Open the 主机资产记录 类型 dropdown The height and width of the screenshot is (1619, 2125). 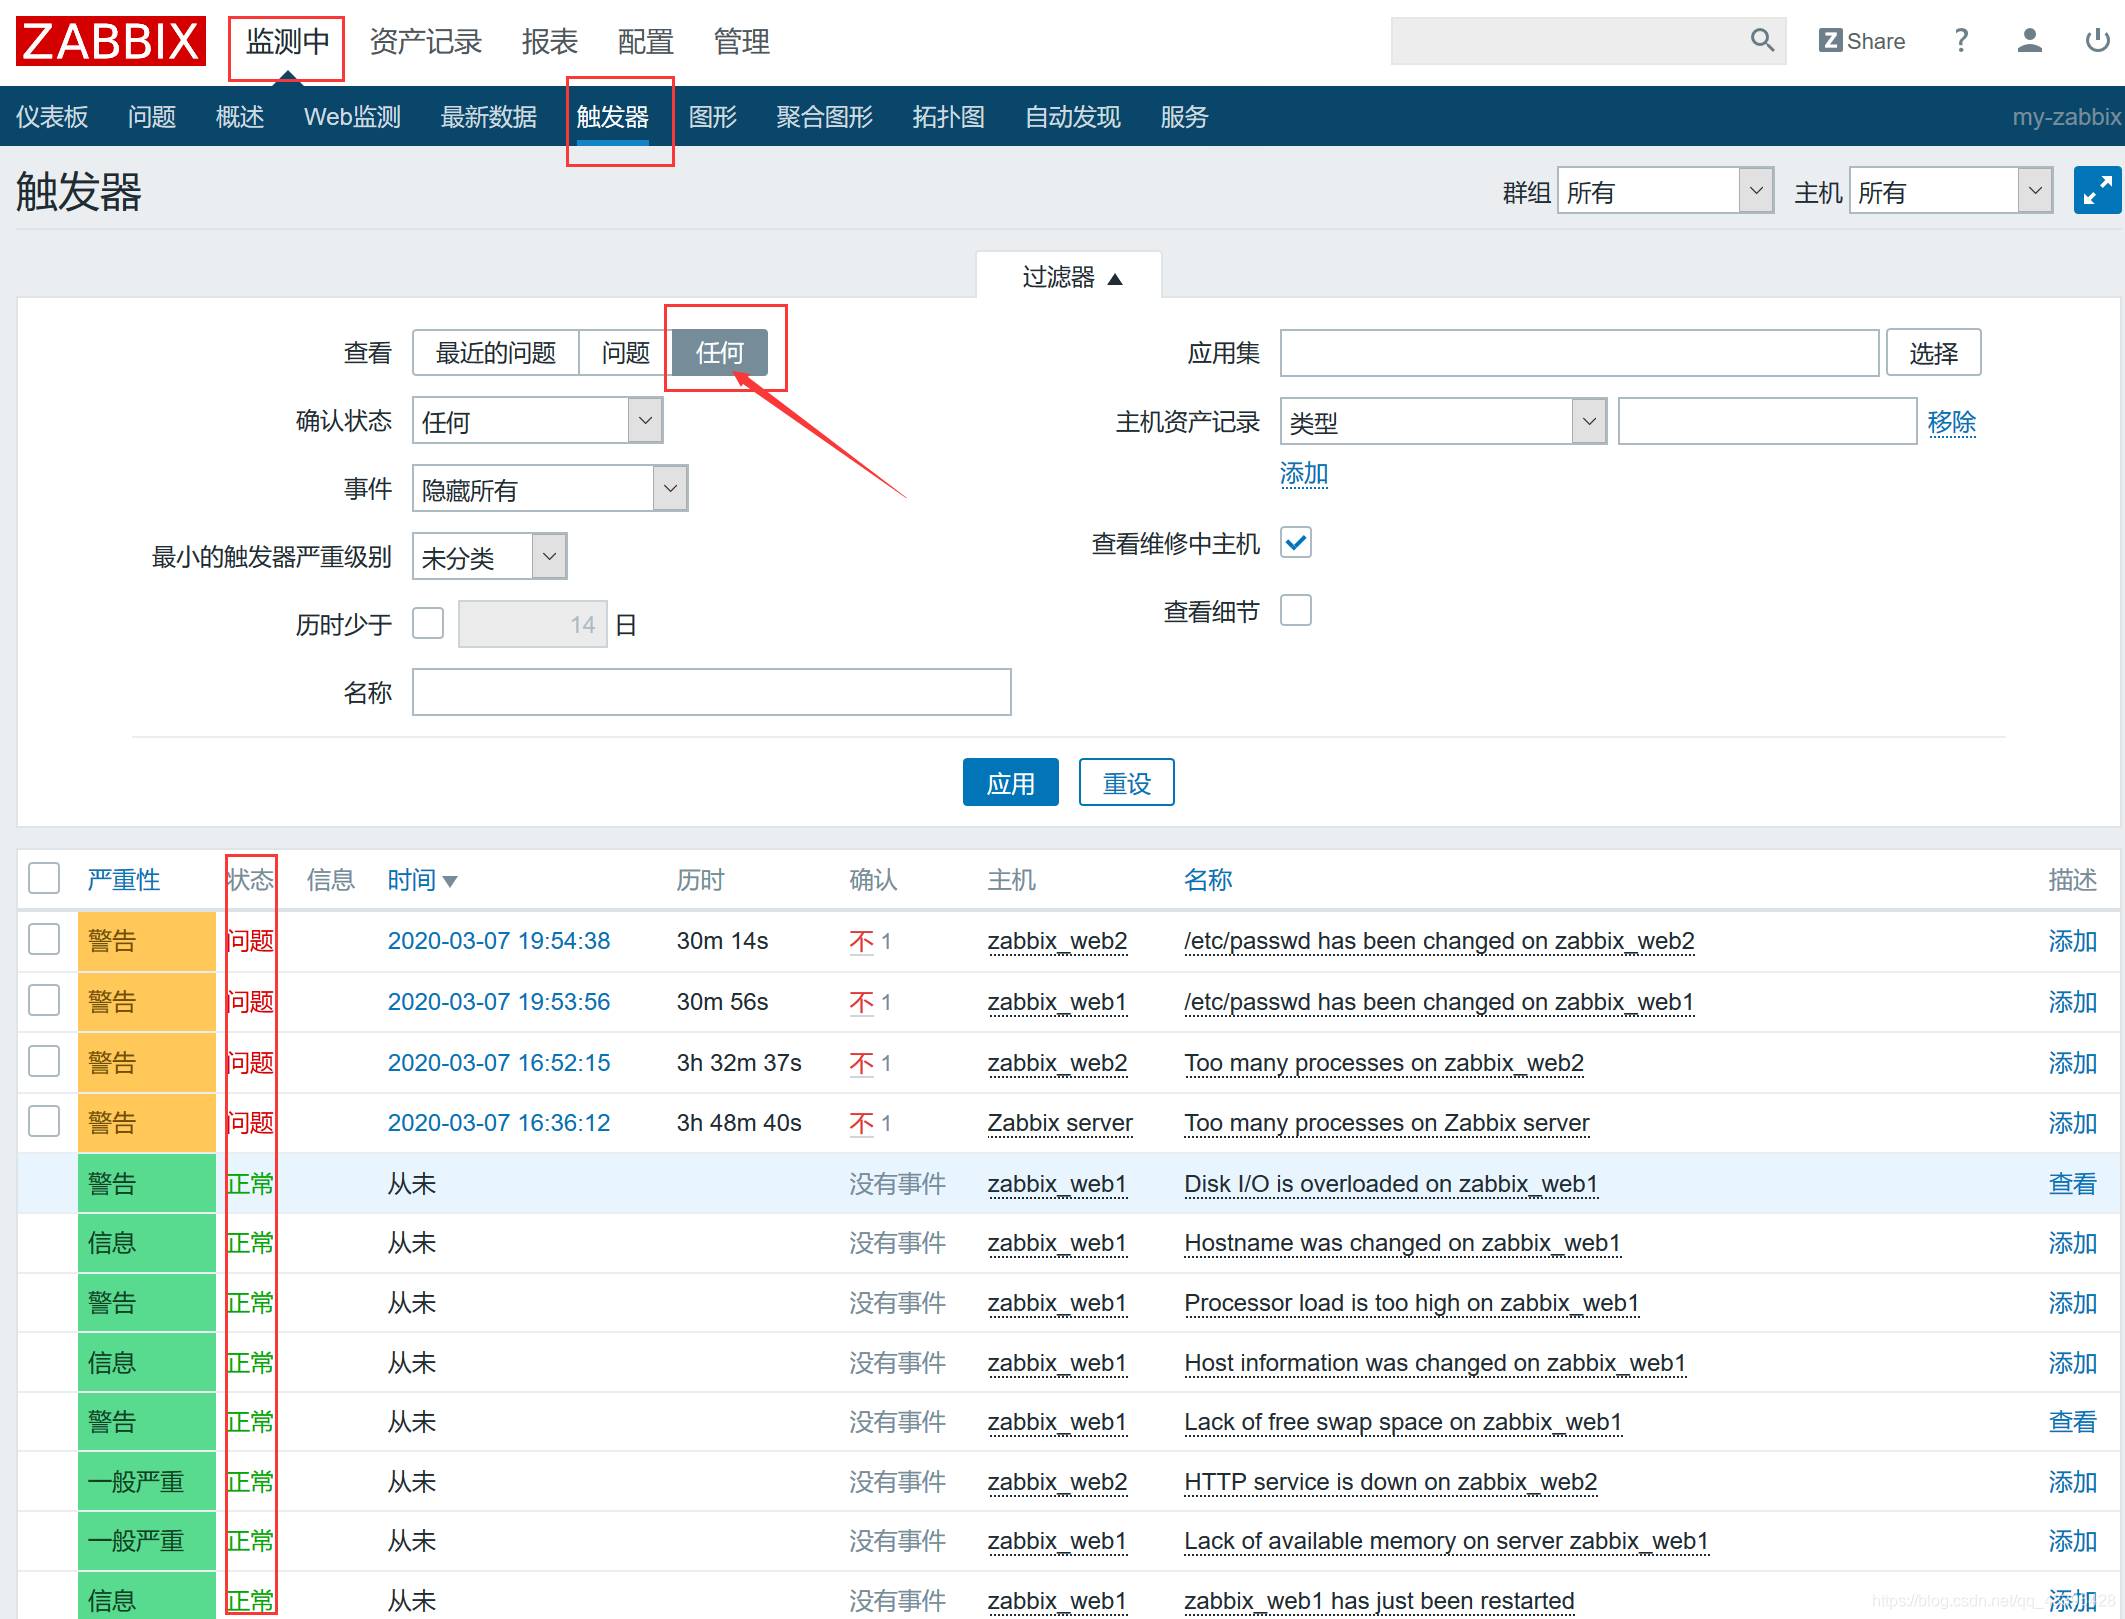coord(1443,421)
